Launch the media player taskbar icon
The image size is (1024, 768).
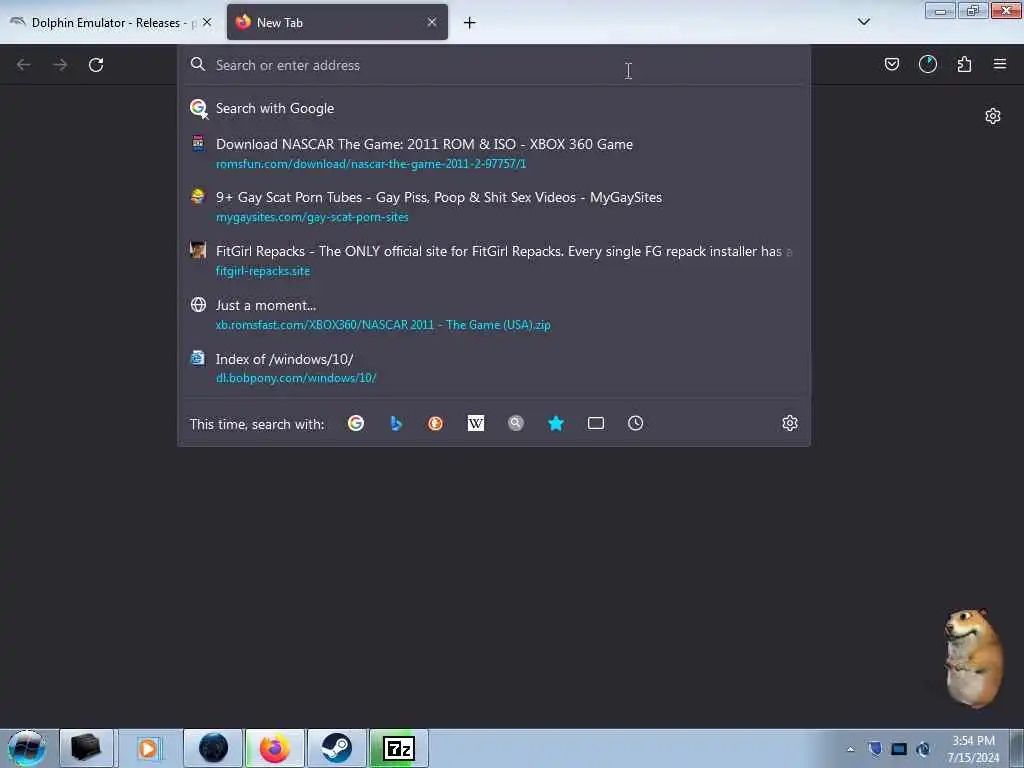point(148,748)
